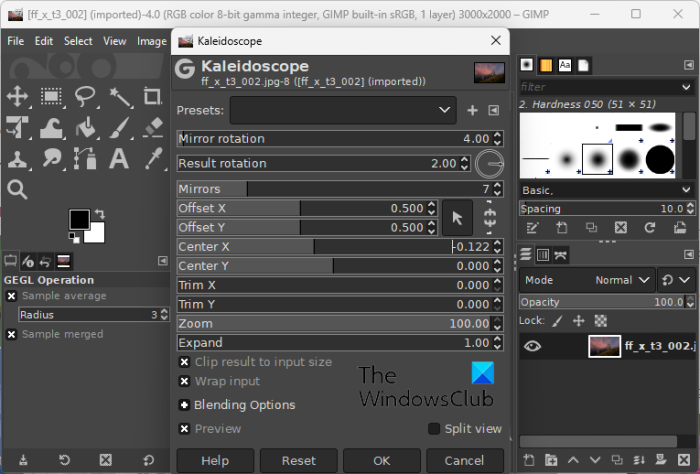This screenshot has width=700, height=474.
Task: Refresh brushes in brushes panel
Action: (x=650, y=228)
